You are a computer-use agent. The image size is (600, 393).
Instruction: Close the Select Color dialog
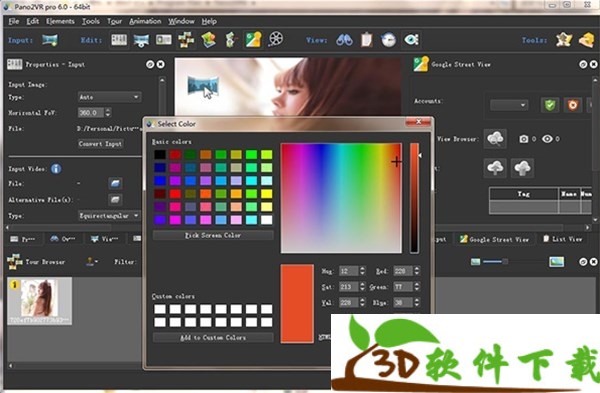pyautogui.click(x=418, y=122)
